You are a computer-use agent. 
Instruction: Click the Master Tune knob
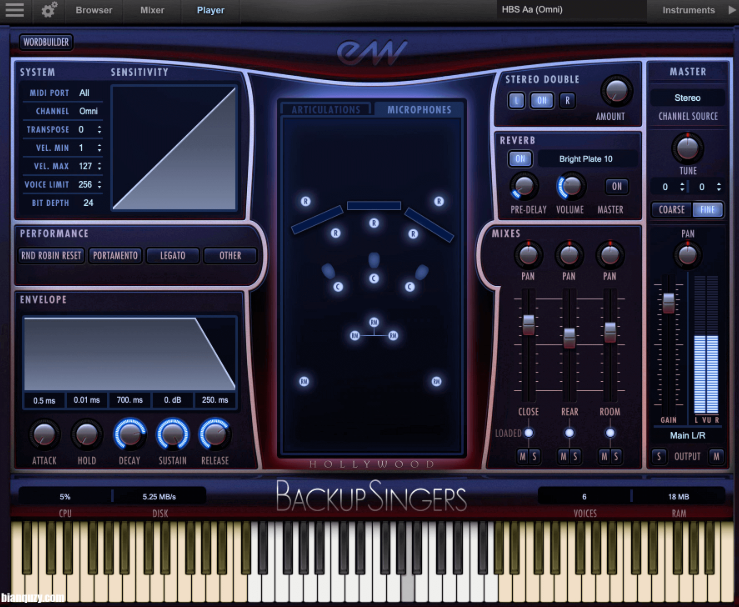point(687,148)
